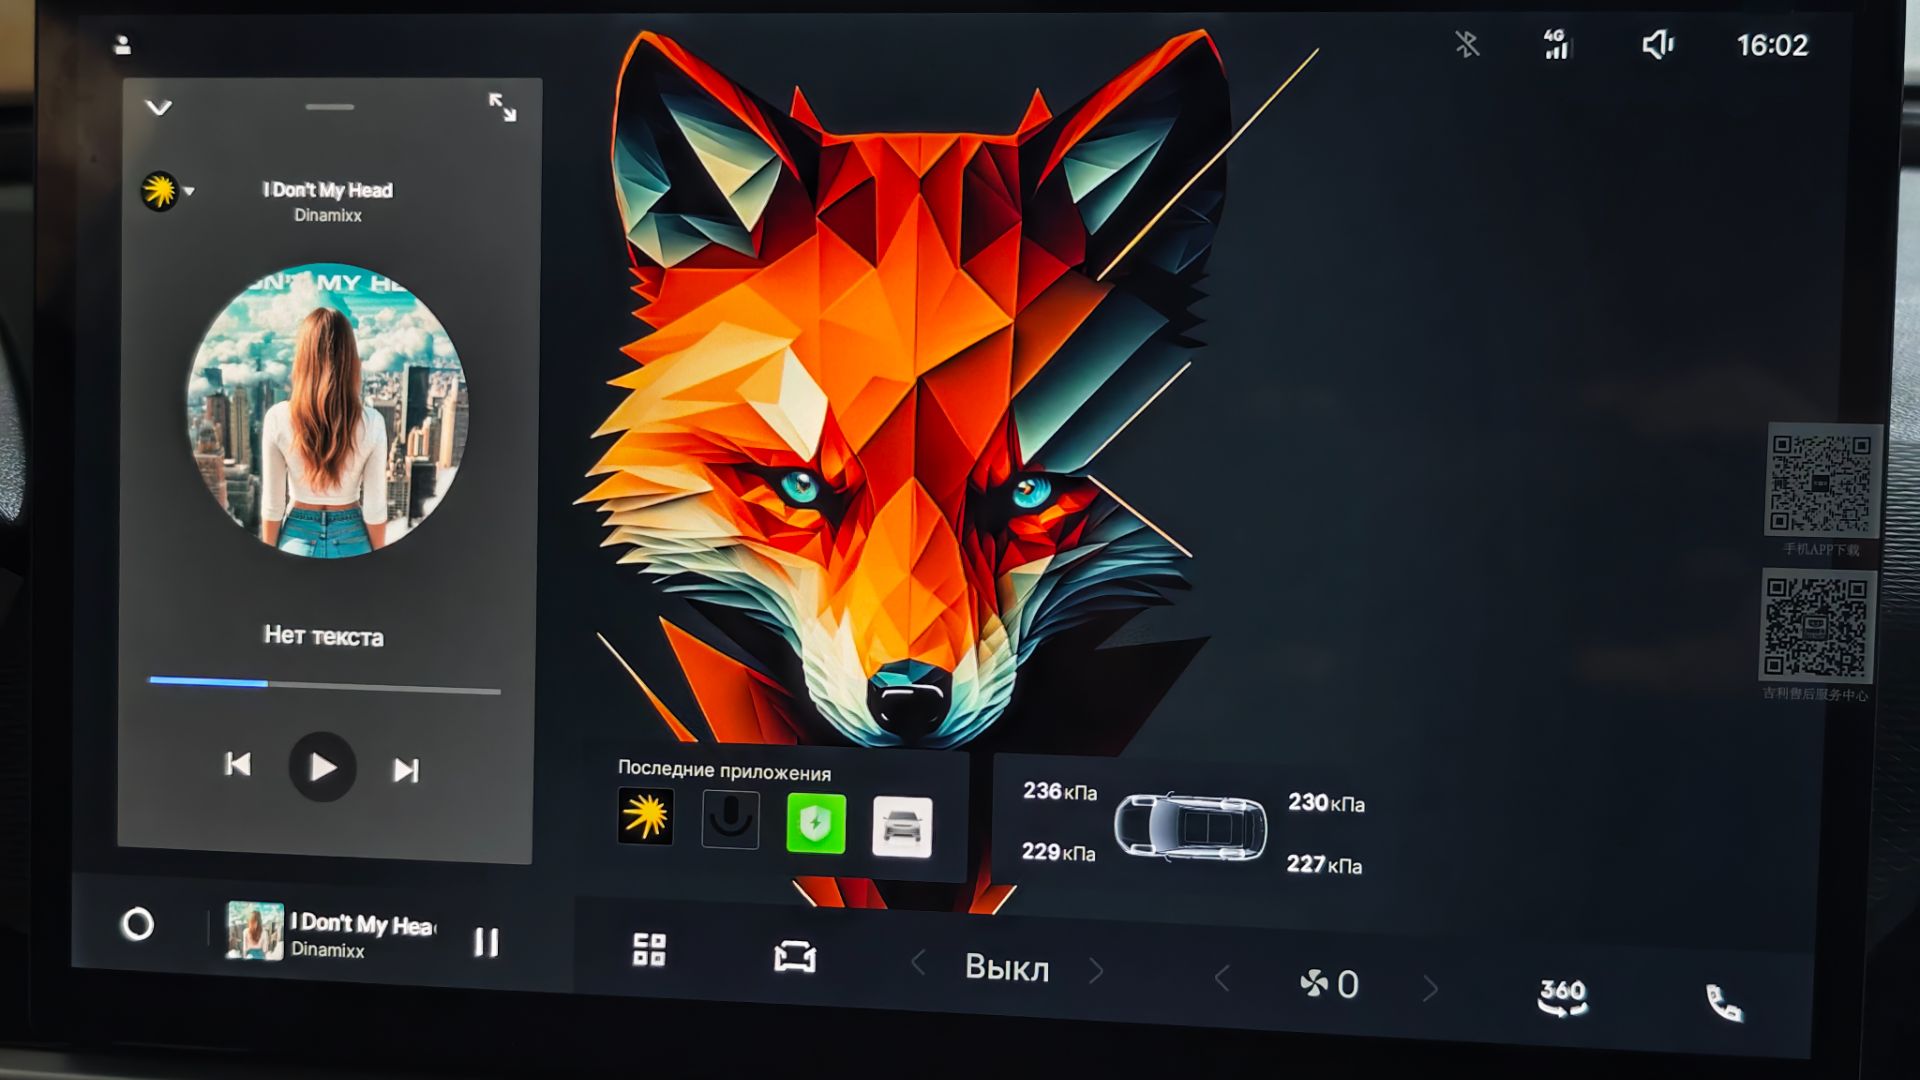
Task: Pause the track in the bottom mini player
Action: click(x=486, y=942)
